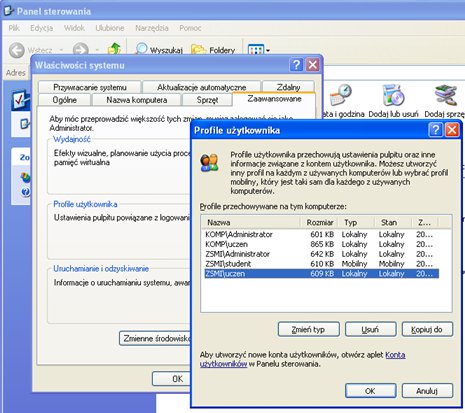Click the Panel sterowania title bar icon

click(x=9, y=11)
